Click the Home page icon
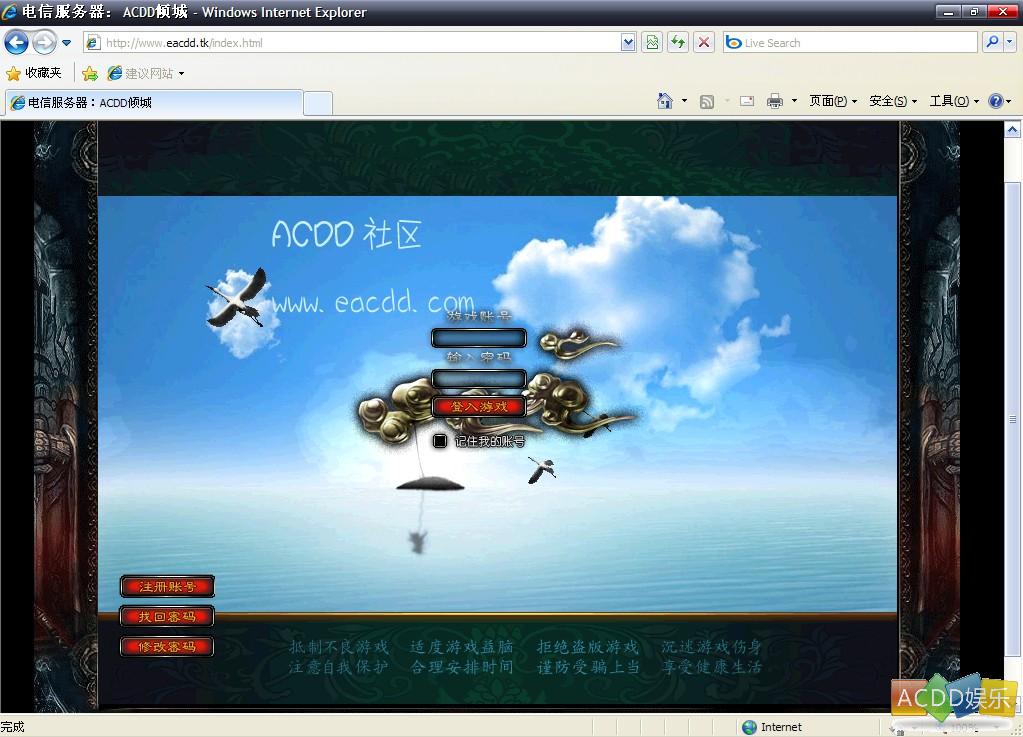This screenshot has height=737, width=1023. tap(665, 101)
